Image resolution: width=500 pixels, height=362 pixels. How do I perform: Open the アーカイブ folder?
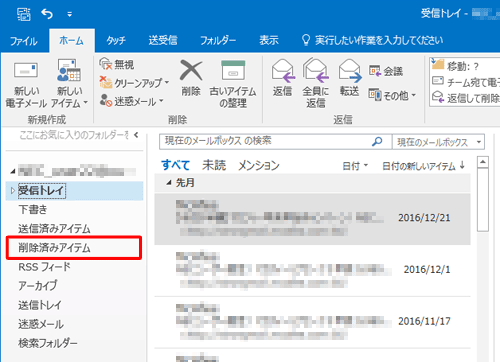37,286
